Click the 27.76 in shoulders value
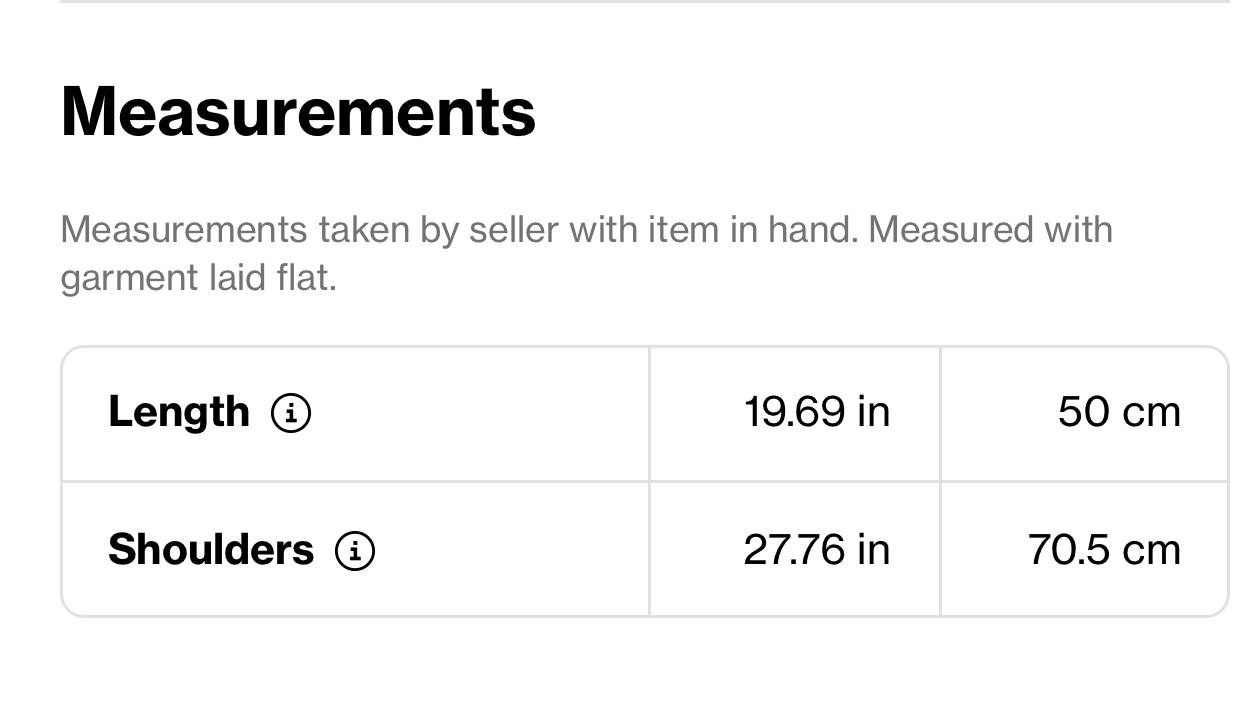The width and height of the screenshot is (1260, 725). click(817, 550)
